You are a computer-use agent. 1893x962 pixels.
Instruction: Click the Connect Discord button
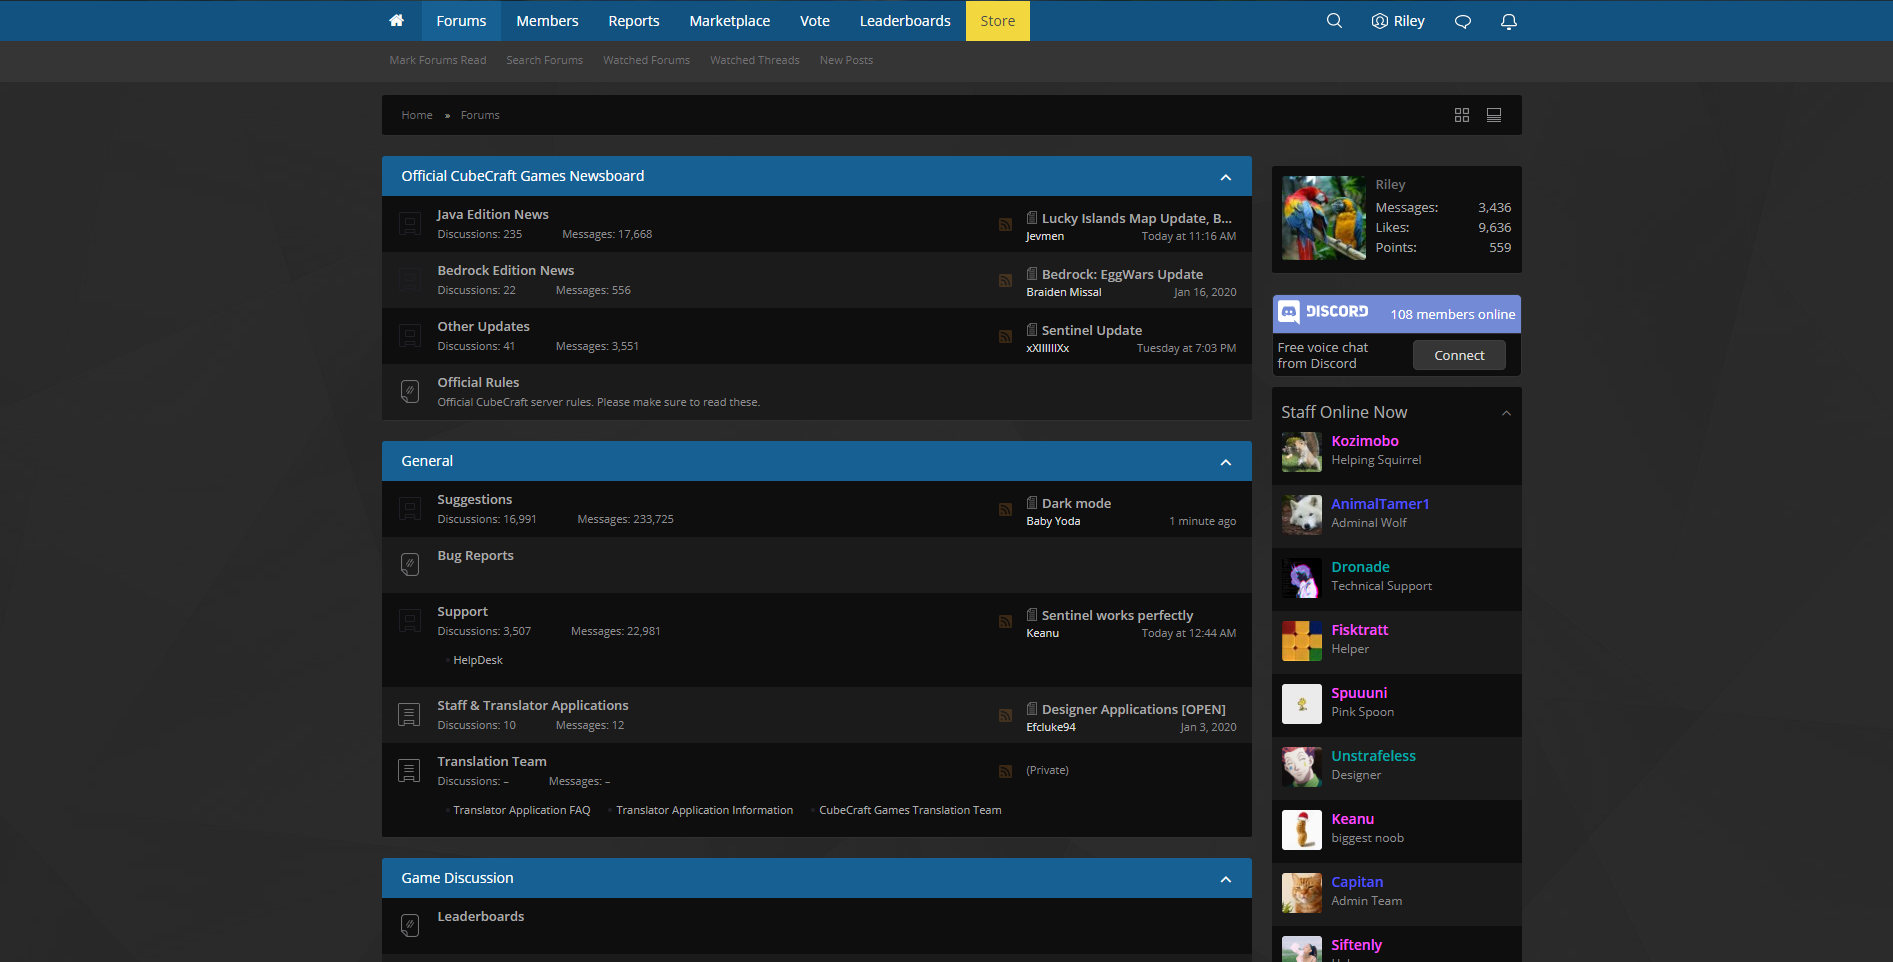1459,355
